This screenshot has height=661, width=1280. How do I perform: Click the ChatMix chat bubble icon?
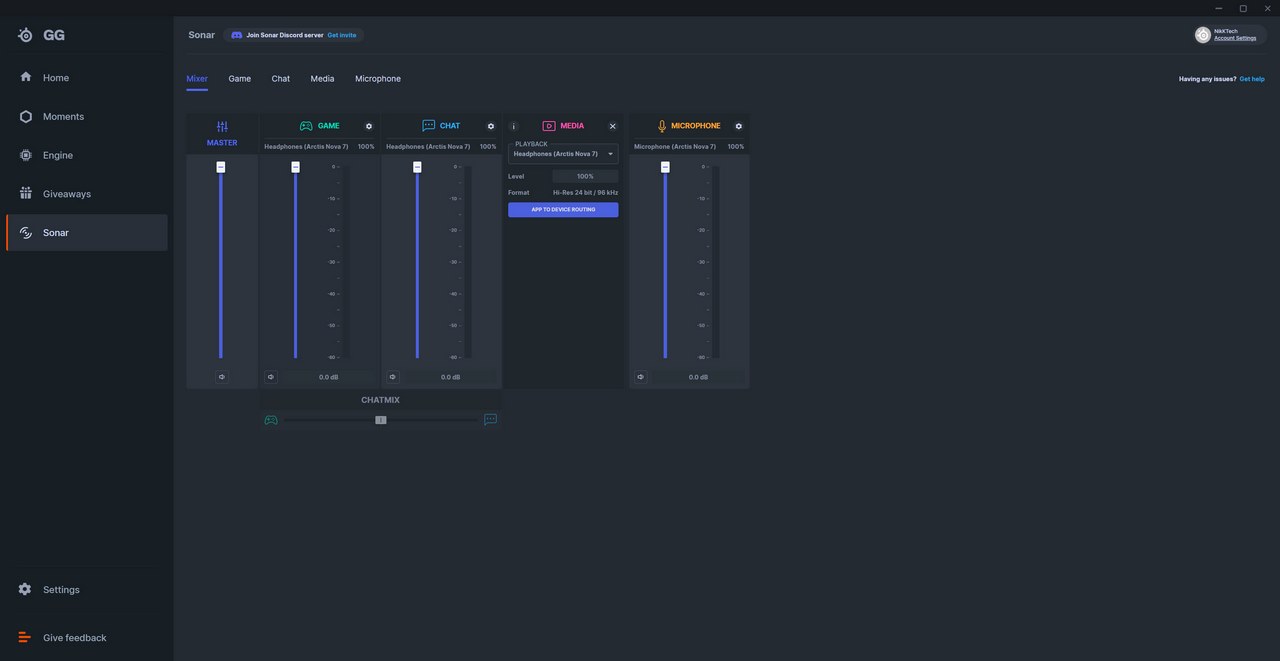490,420
